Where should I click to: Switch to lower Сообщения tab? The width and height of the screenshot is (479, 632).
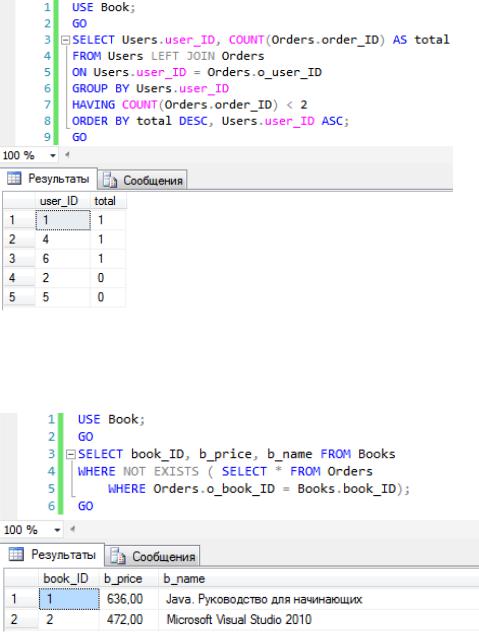click(153, 557)
